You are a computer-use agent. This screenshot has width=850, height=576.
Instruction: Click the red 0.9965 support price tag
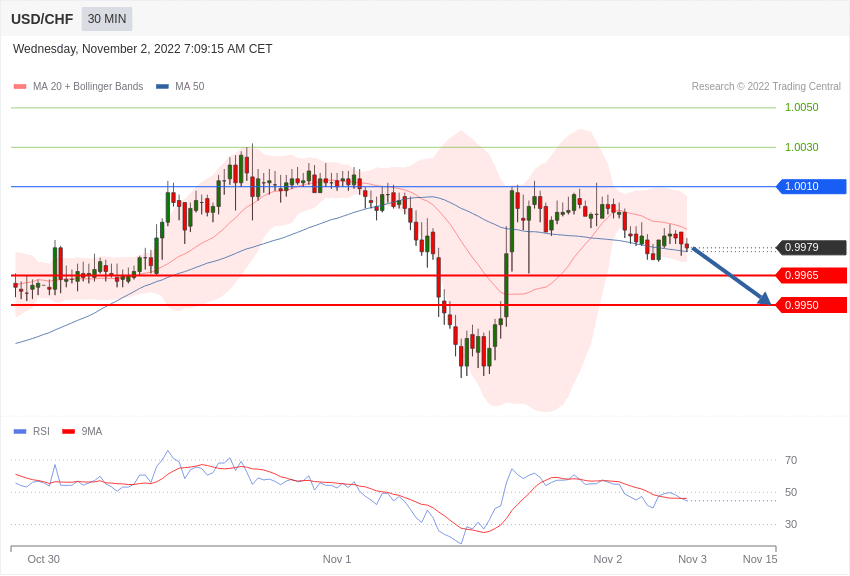812,275
